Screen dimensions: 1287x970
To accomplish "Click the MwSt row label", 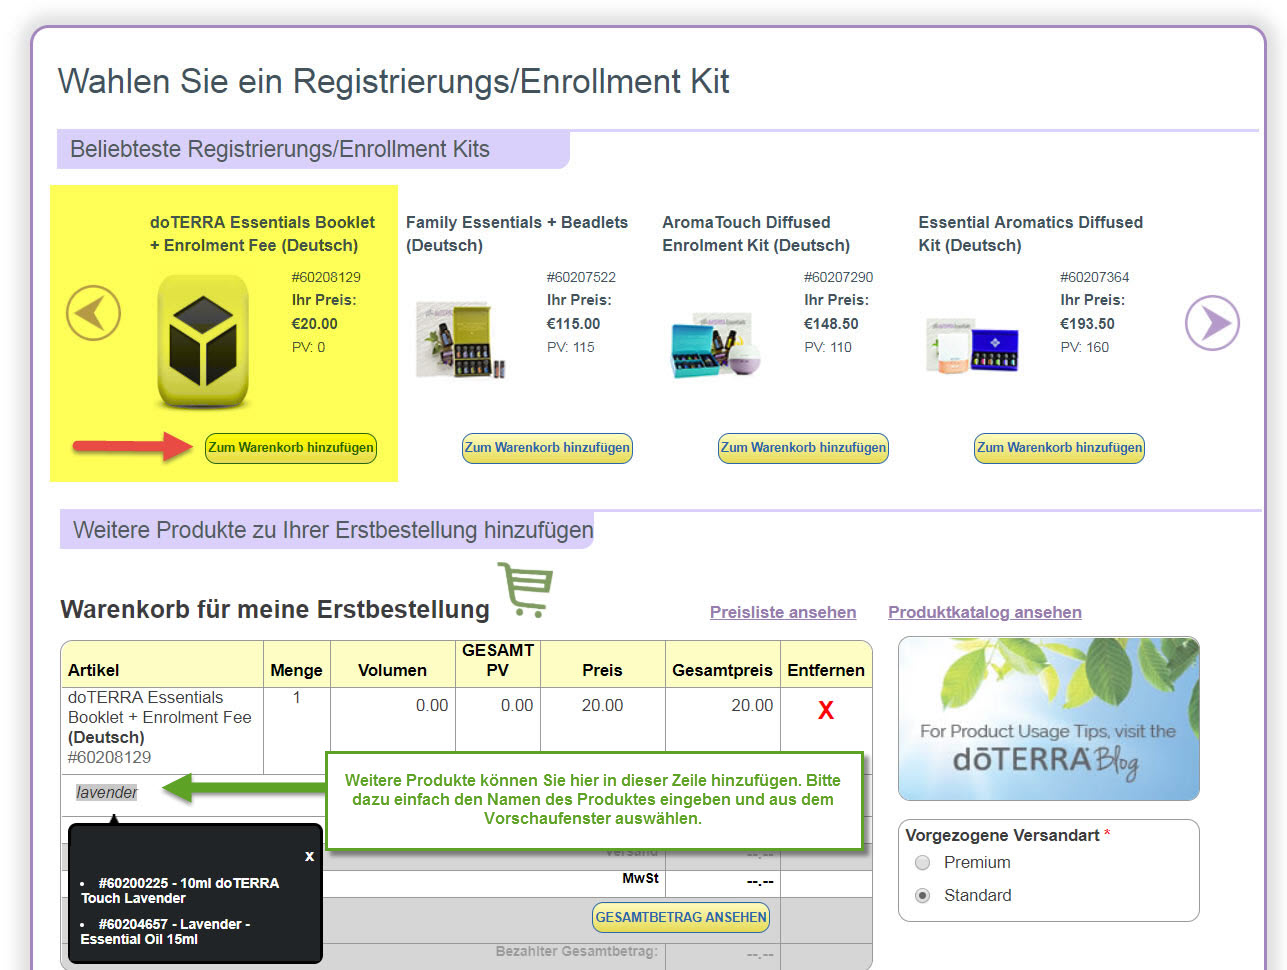I will point(640,878).
